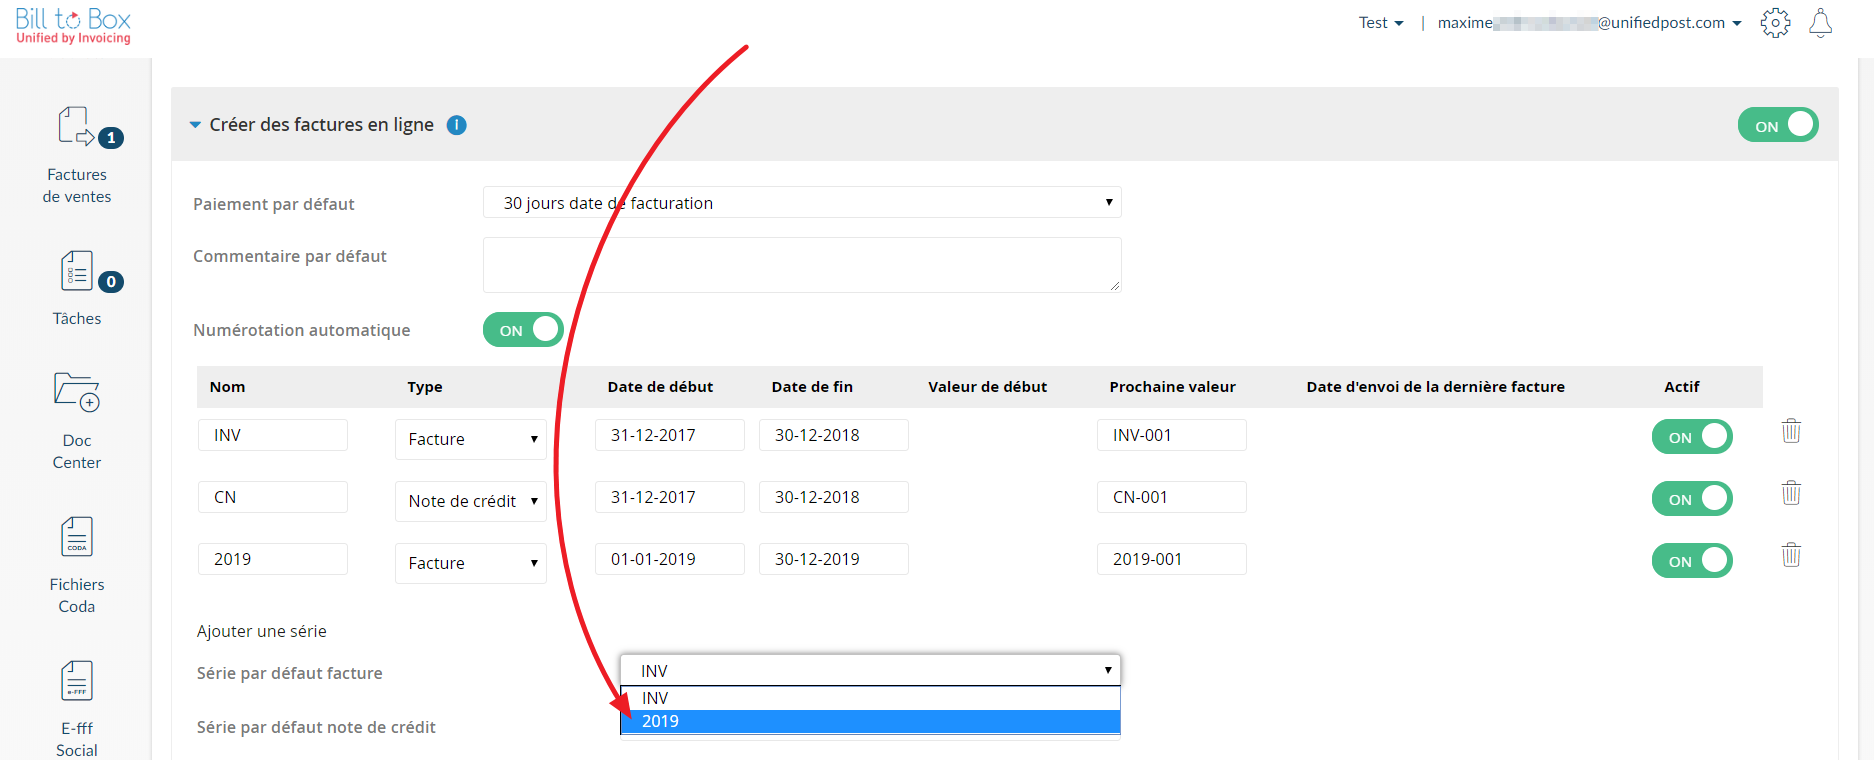Click end date 30-12-2018 for CN

(834, 497)
